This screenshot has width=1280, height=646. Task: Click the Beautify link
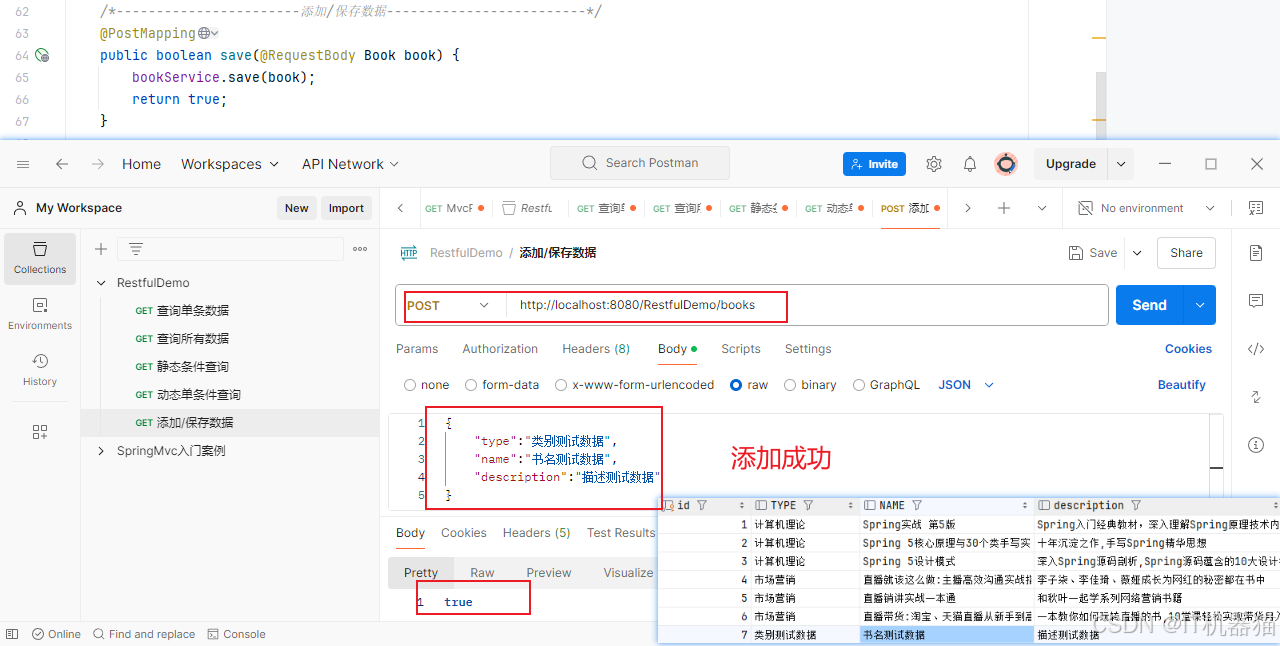(x=1182, y=385)
